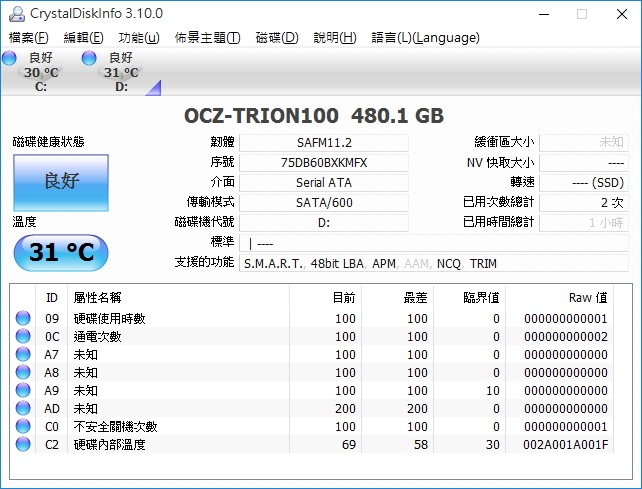Image resolution: width=642 pixels, height=489 pixels.
Task: Click the 標準 field showing | ----
Action: point(434,243)
